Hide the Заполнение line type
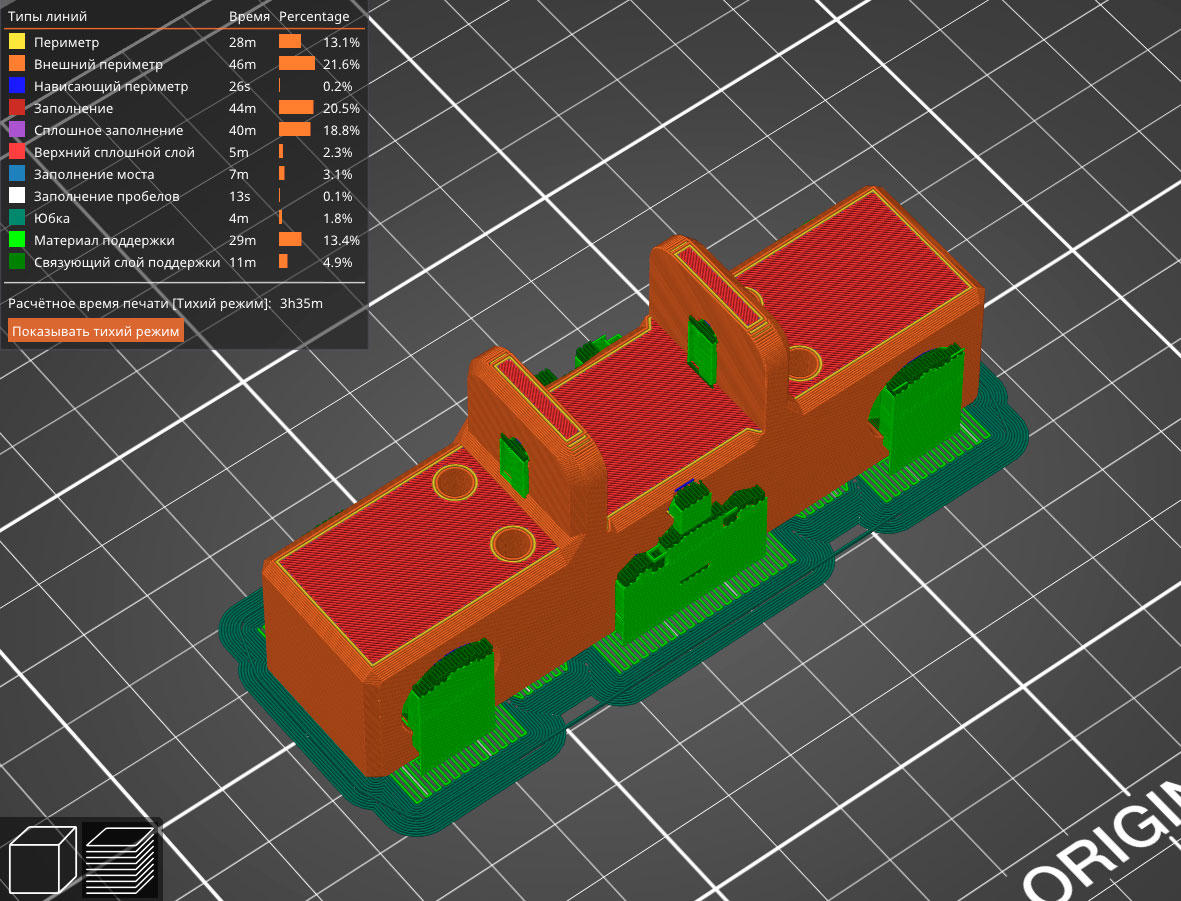This screenshot has width=1181, height=901. point(73,109)
